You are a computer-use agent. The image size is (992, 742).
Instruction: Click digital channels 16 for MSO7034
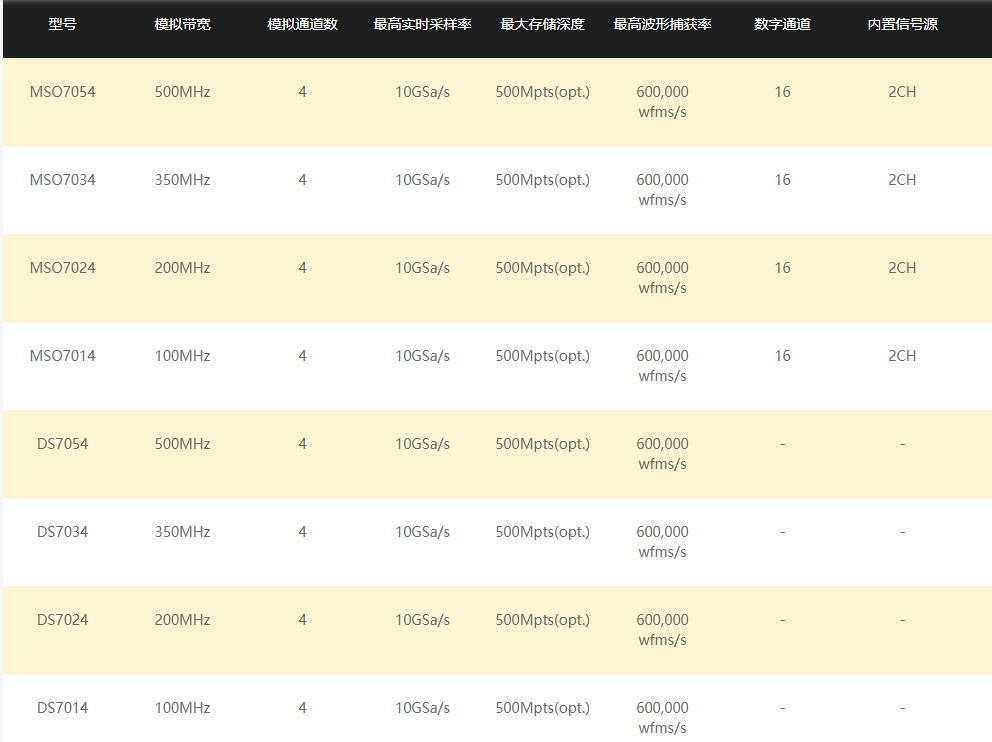pyautogui.click(x=783, y=180)
